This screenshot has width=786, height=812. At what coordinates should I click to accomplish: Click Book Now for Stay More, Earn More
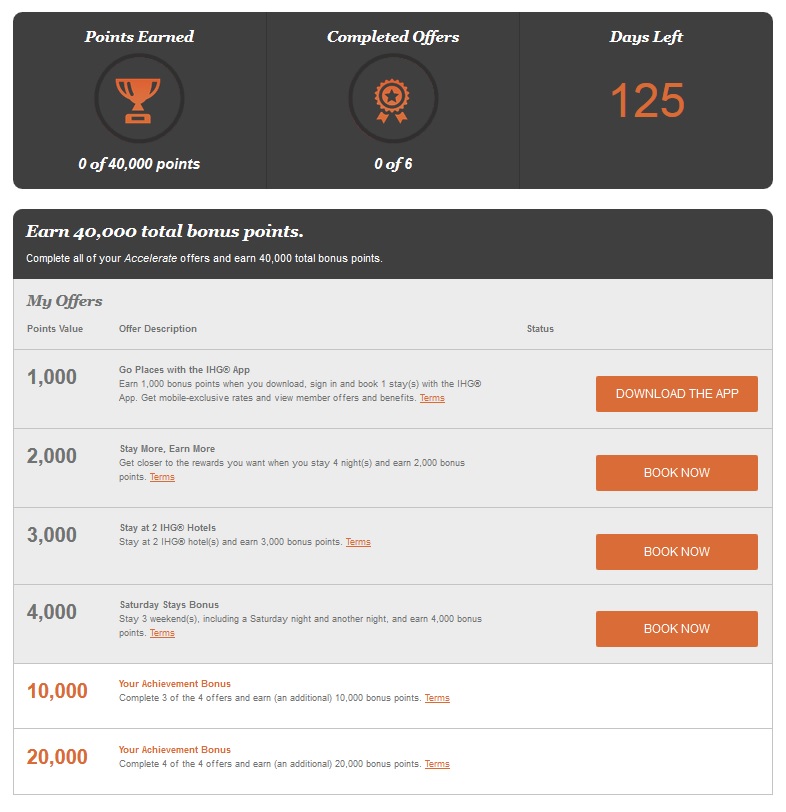pyautogui.click(x=676, y=473)
